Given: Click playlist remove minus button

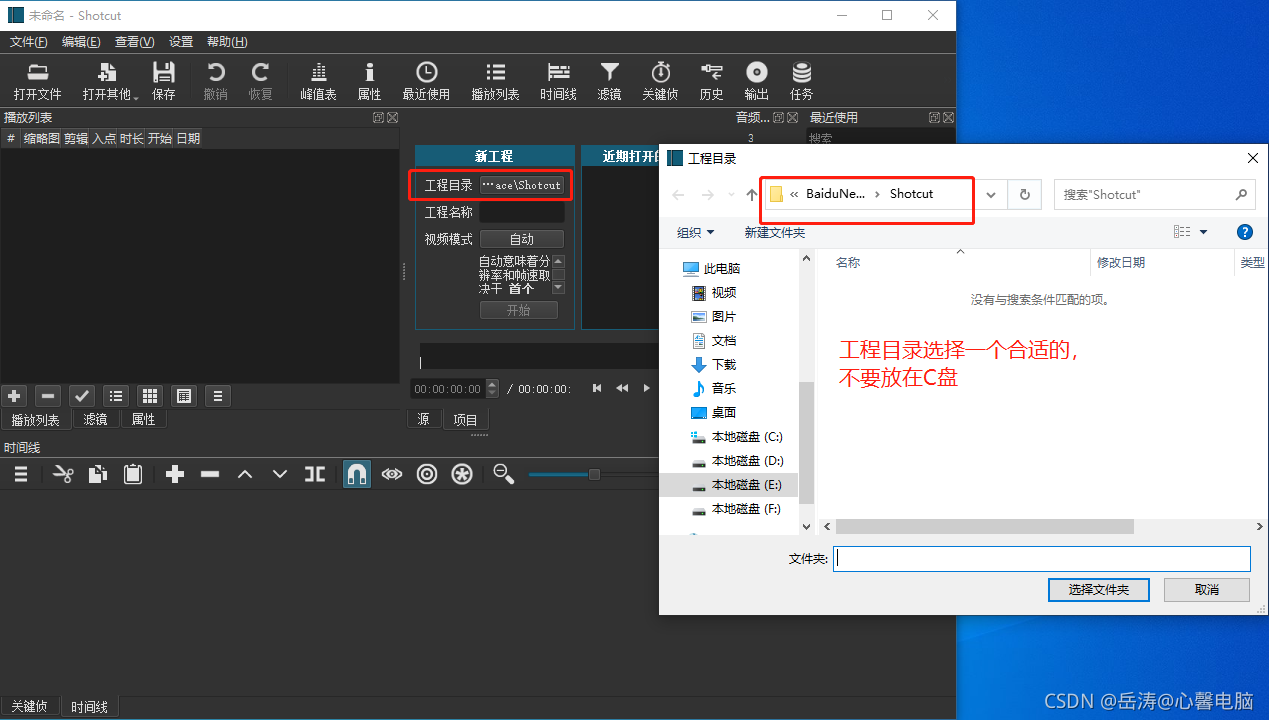Looking at the screenshot, I should 48,396.
